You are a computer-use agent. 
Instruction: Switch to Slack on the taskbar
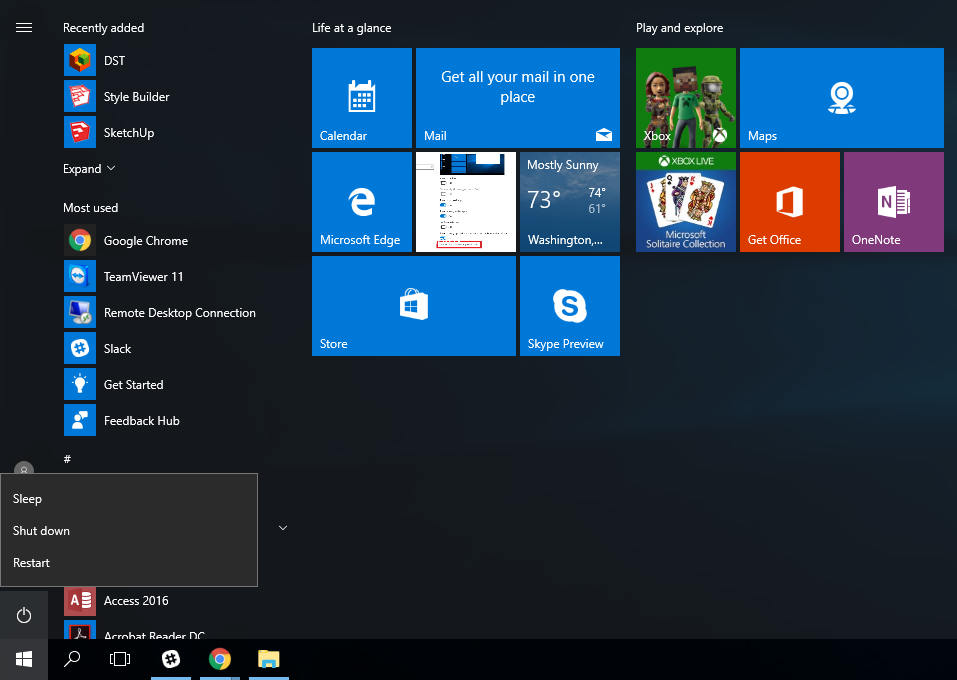[171, 659]
